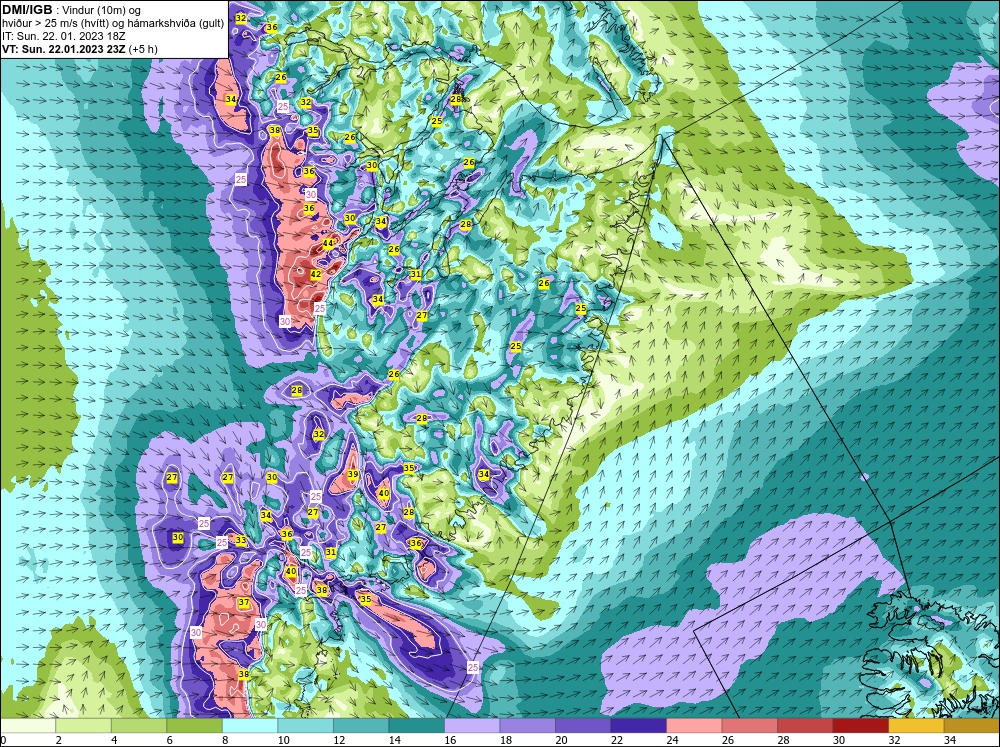Viewport: 1000px width, 747px height.
Task: Click legend swatch between 14 and 16
Action: click(416, 725)
